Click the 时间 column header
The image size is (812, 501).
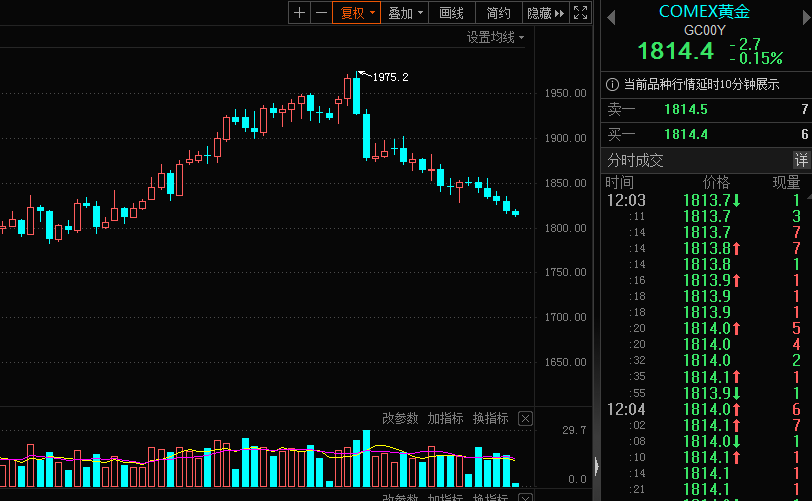pyautogui.click(x=619, y=182)
